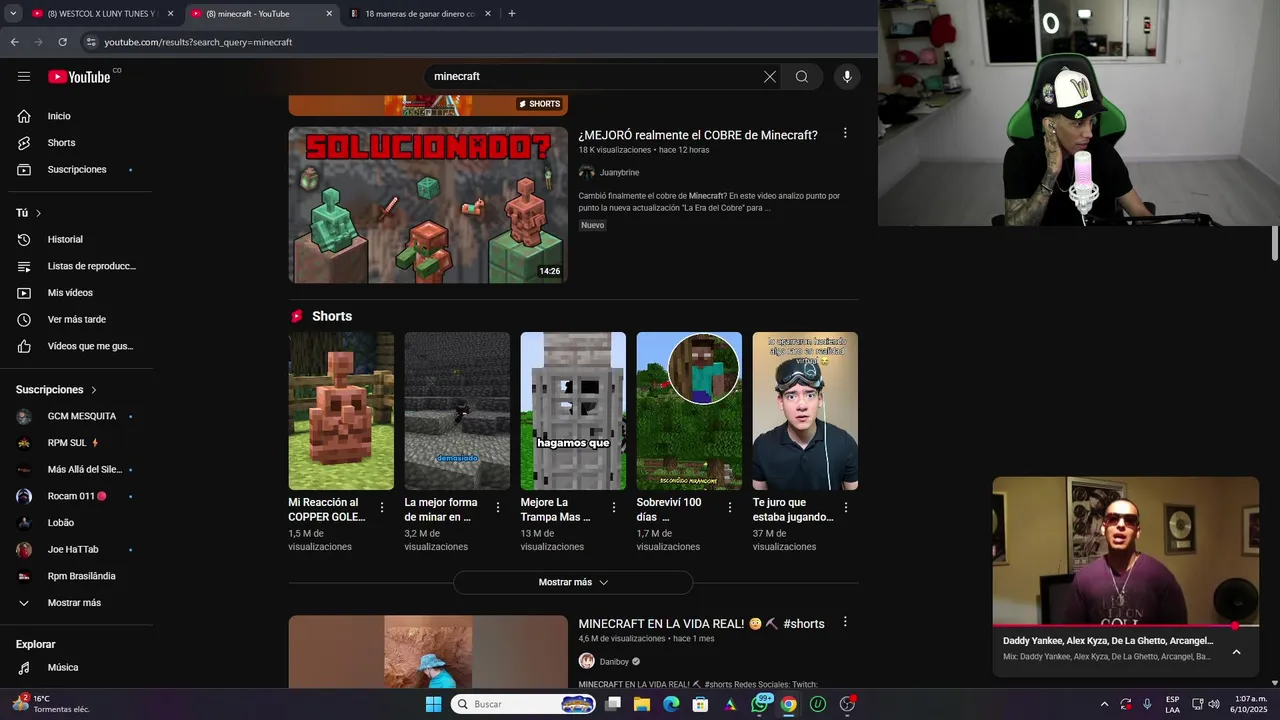Click taskbar Buscar search box
The image size is (1280, 720).
525,704
